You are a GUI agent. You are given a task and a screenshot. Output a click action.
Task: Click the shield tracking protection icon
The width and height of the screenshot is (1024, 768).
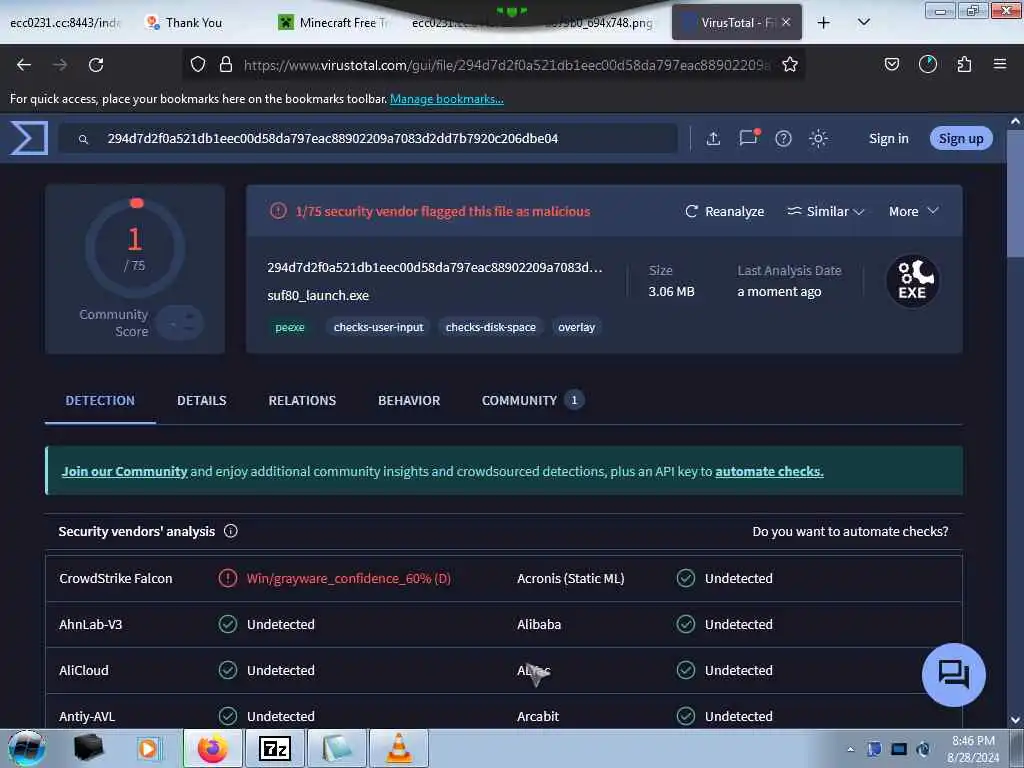pyautogui.click(x=198, y=64)
